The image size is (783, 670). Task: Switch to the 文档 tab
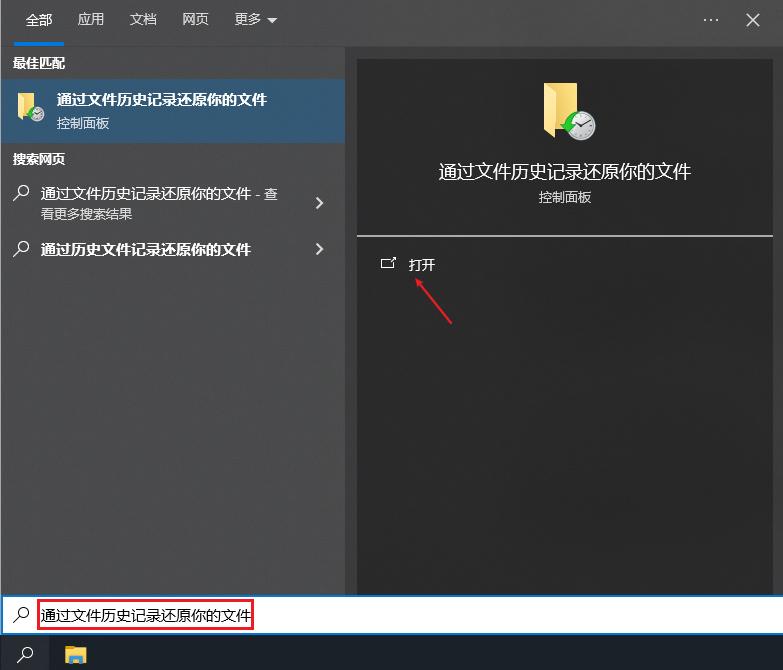click(x=143, y=19)
